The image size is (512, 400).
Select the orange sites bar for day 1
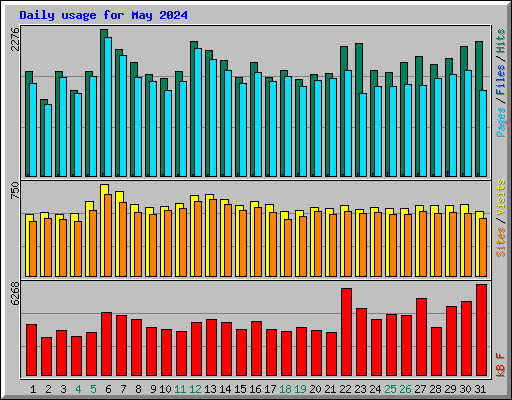point(33,249)
